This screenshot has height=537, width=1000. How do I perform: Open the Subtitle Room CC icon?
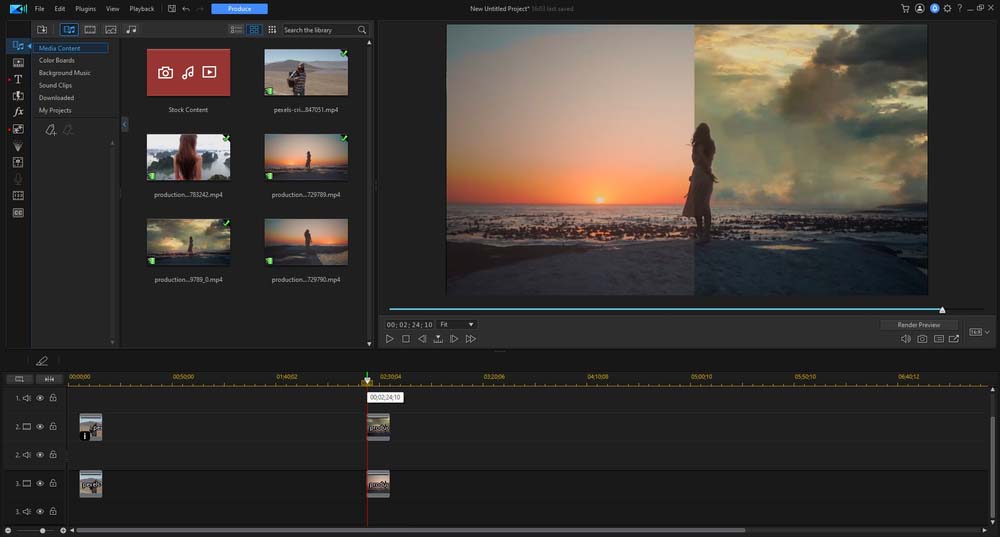18,213
